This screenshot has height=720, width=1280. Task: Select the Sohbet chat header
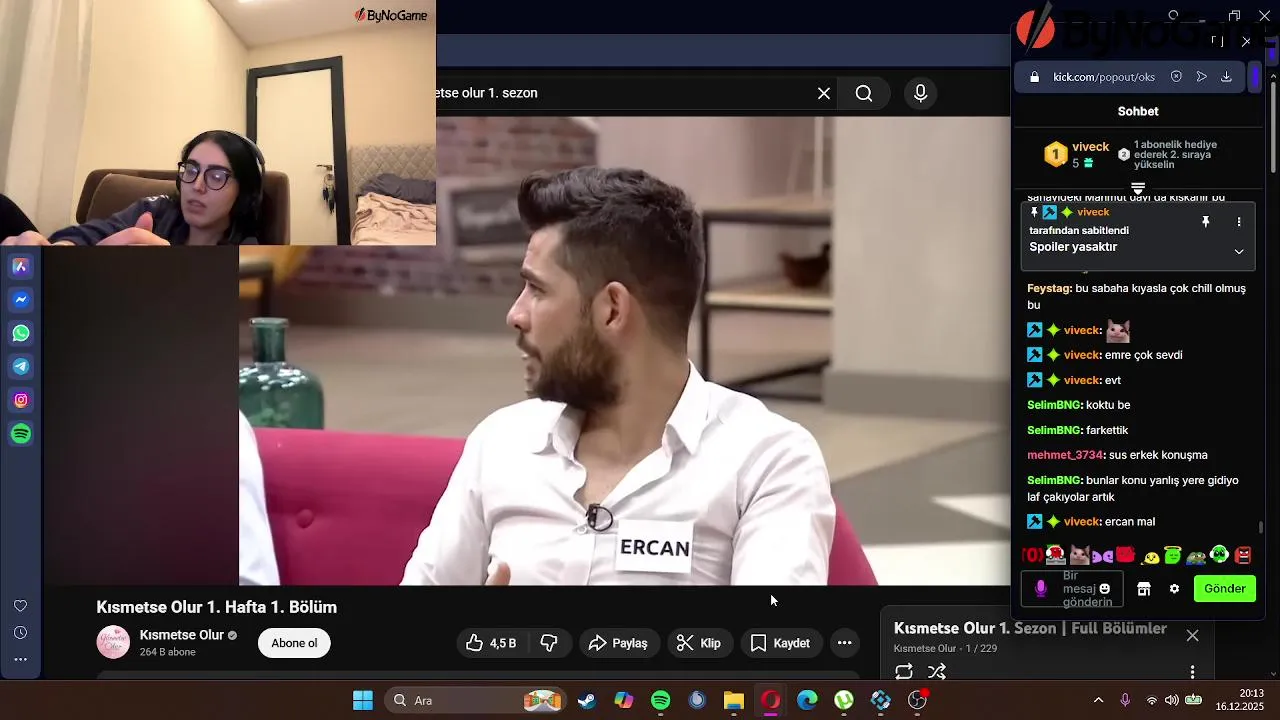click(1138, 111)
